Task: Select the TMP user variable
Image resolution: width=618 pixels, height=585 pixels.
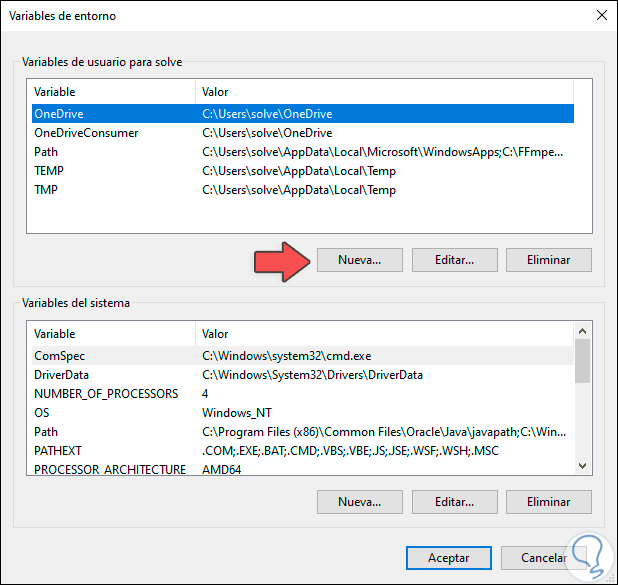Action: click(47, 190)
